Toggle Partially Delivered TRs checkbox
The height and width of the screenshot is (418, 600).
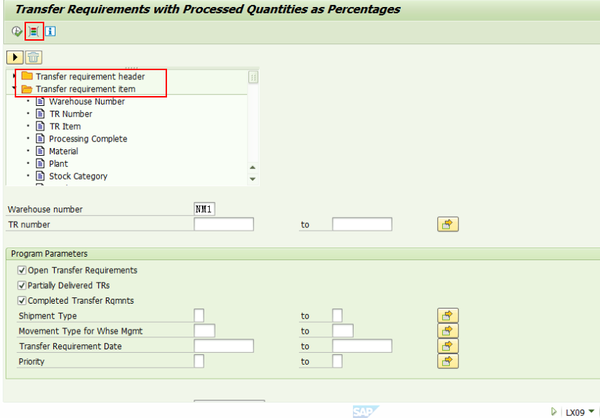(22, 286)
